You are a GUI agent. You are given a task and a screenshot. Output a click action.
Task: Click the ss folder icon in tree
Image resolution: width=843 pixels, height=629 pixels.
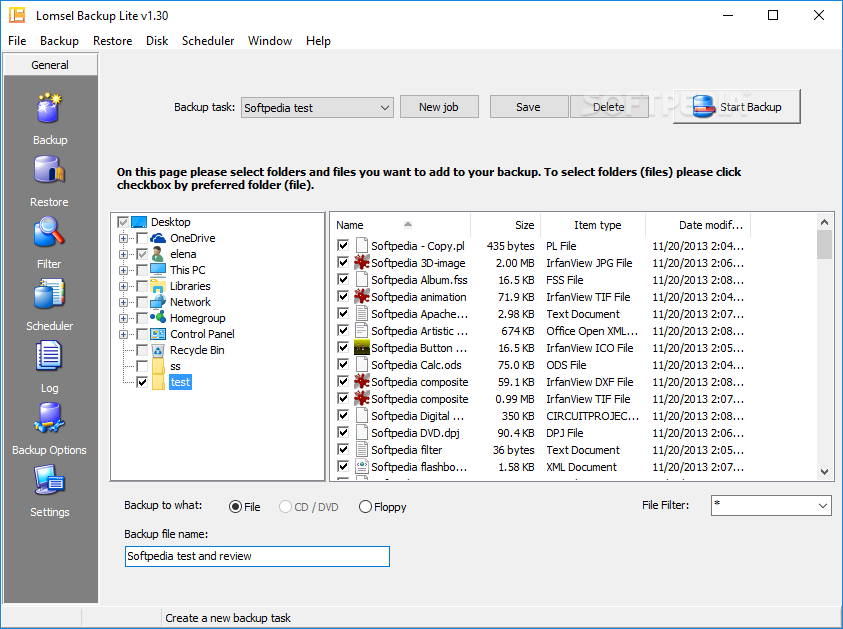click(x=158, y=366)
